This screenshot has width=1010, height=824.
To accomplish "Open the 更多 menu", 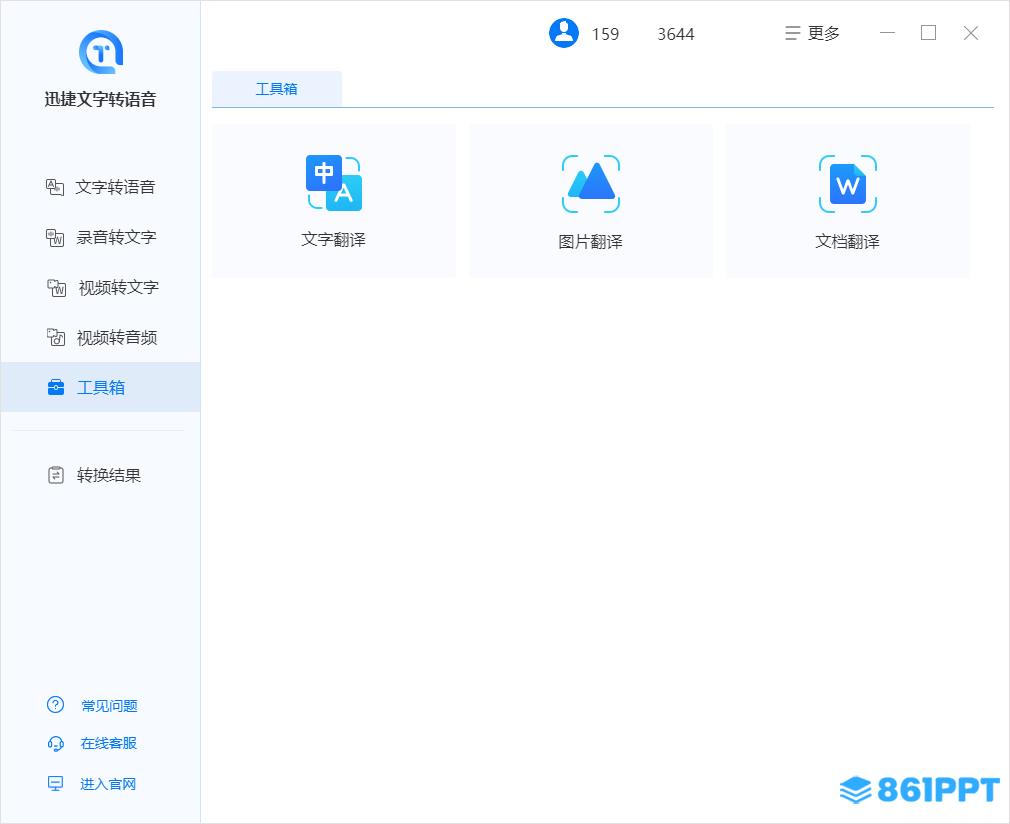I will (812, 34).
